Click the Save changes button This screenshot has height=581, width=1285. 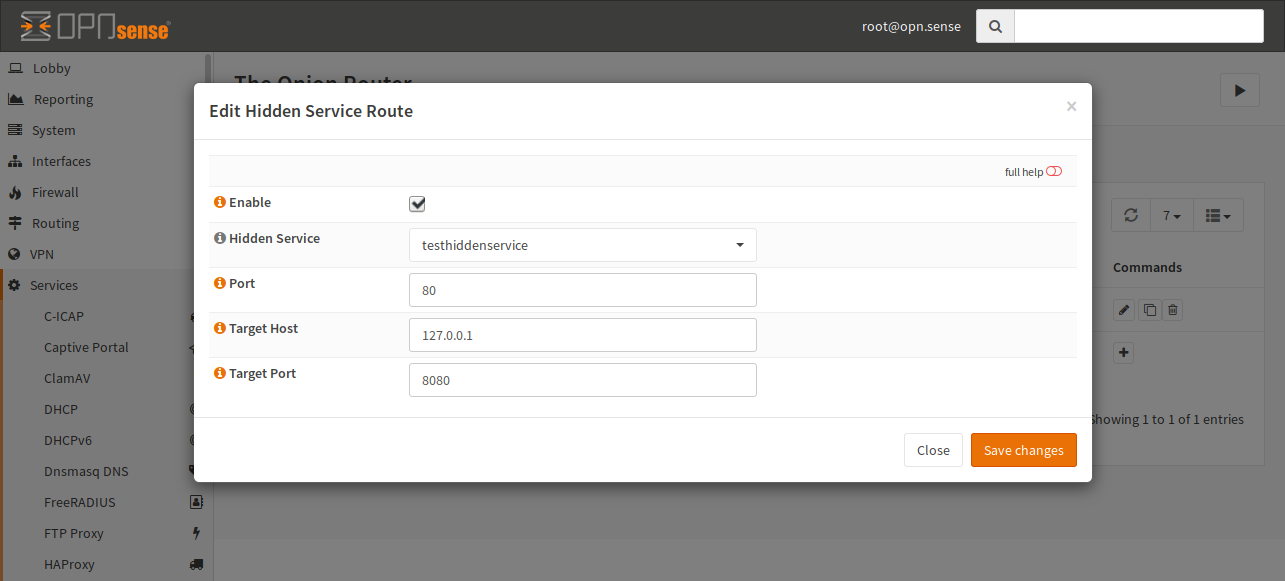[x=1023, y=450]
